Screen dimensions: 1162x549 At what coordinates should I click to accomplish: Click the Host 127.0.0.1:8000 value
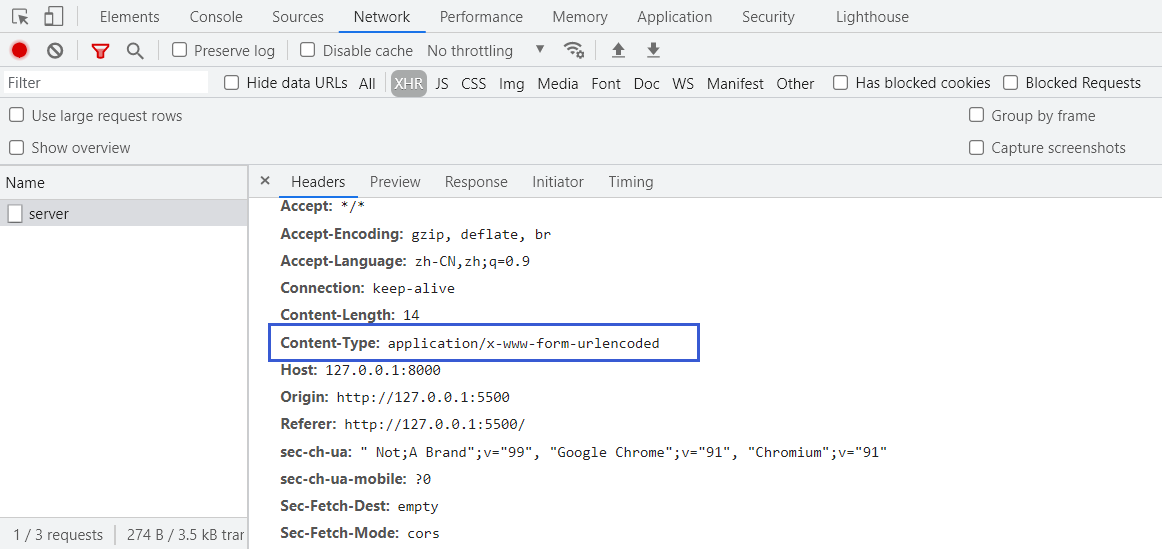pos(382,370)
